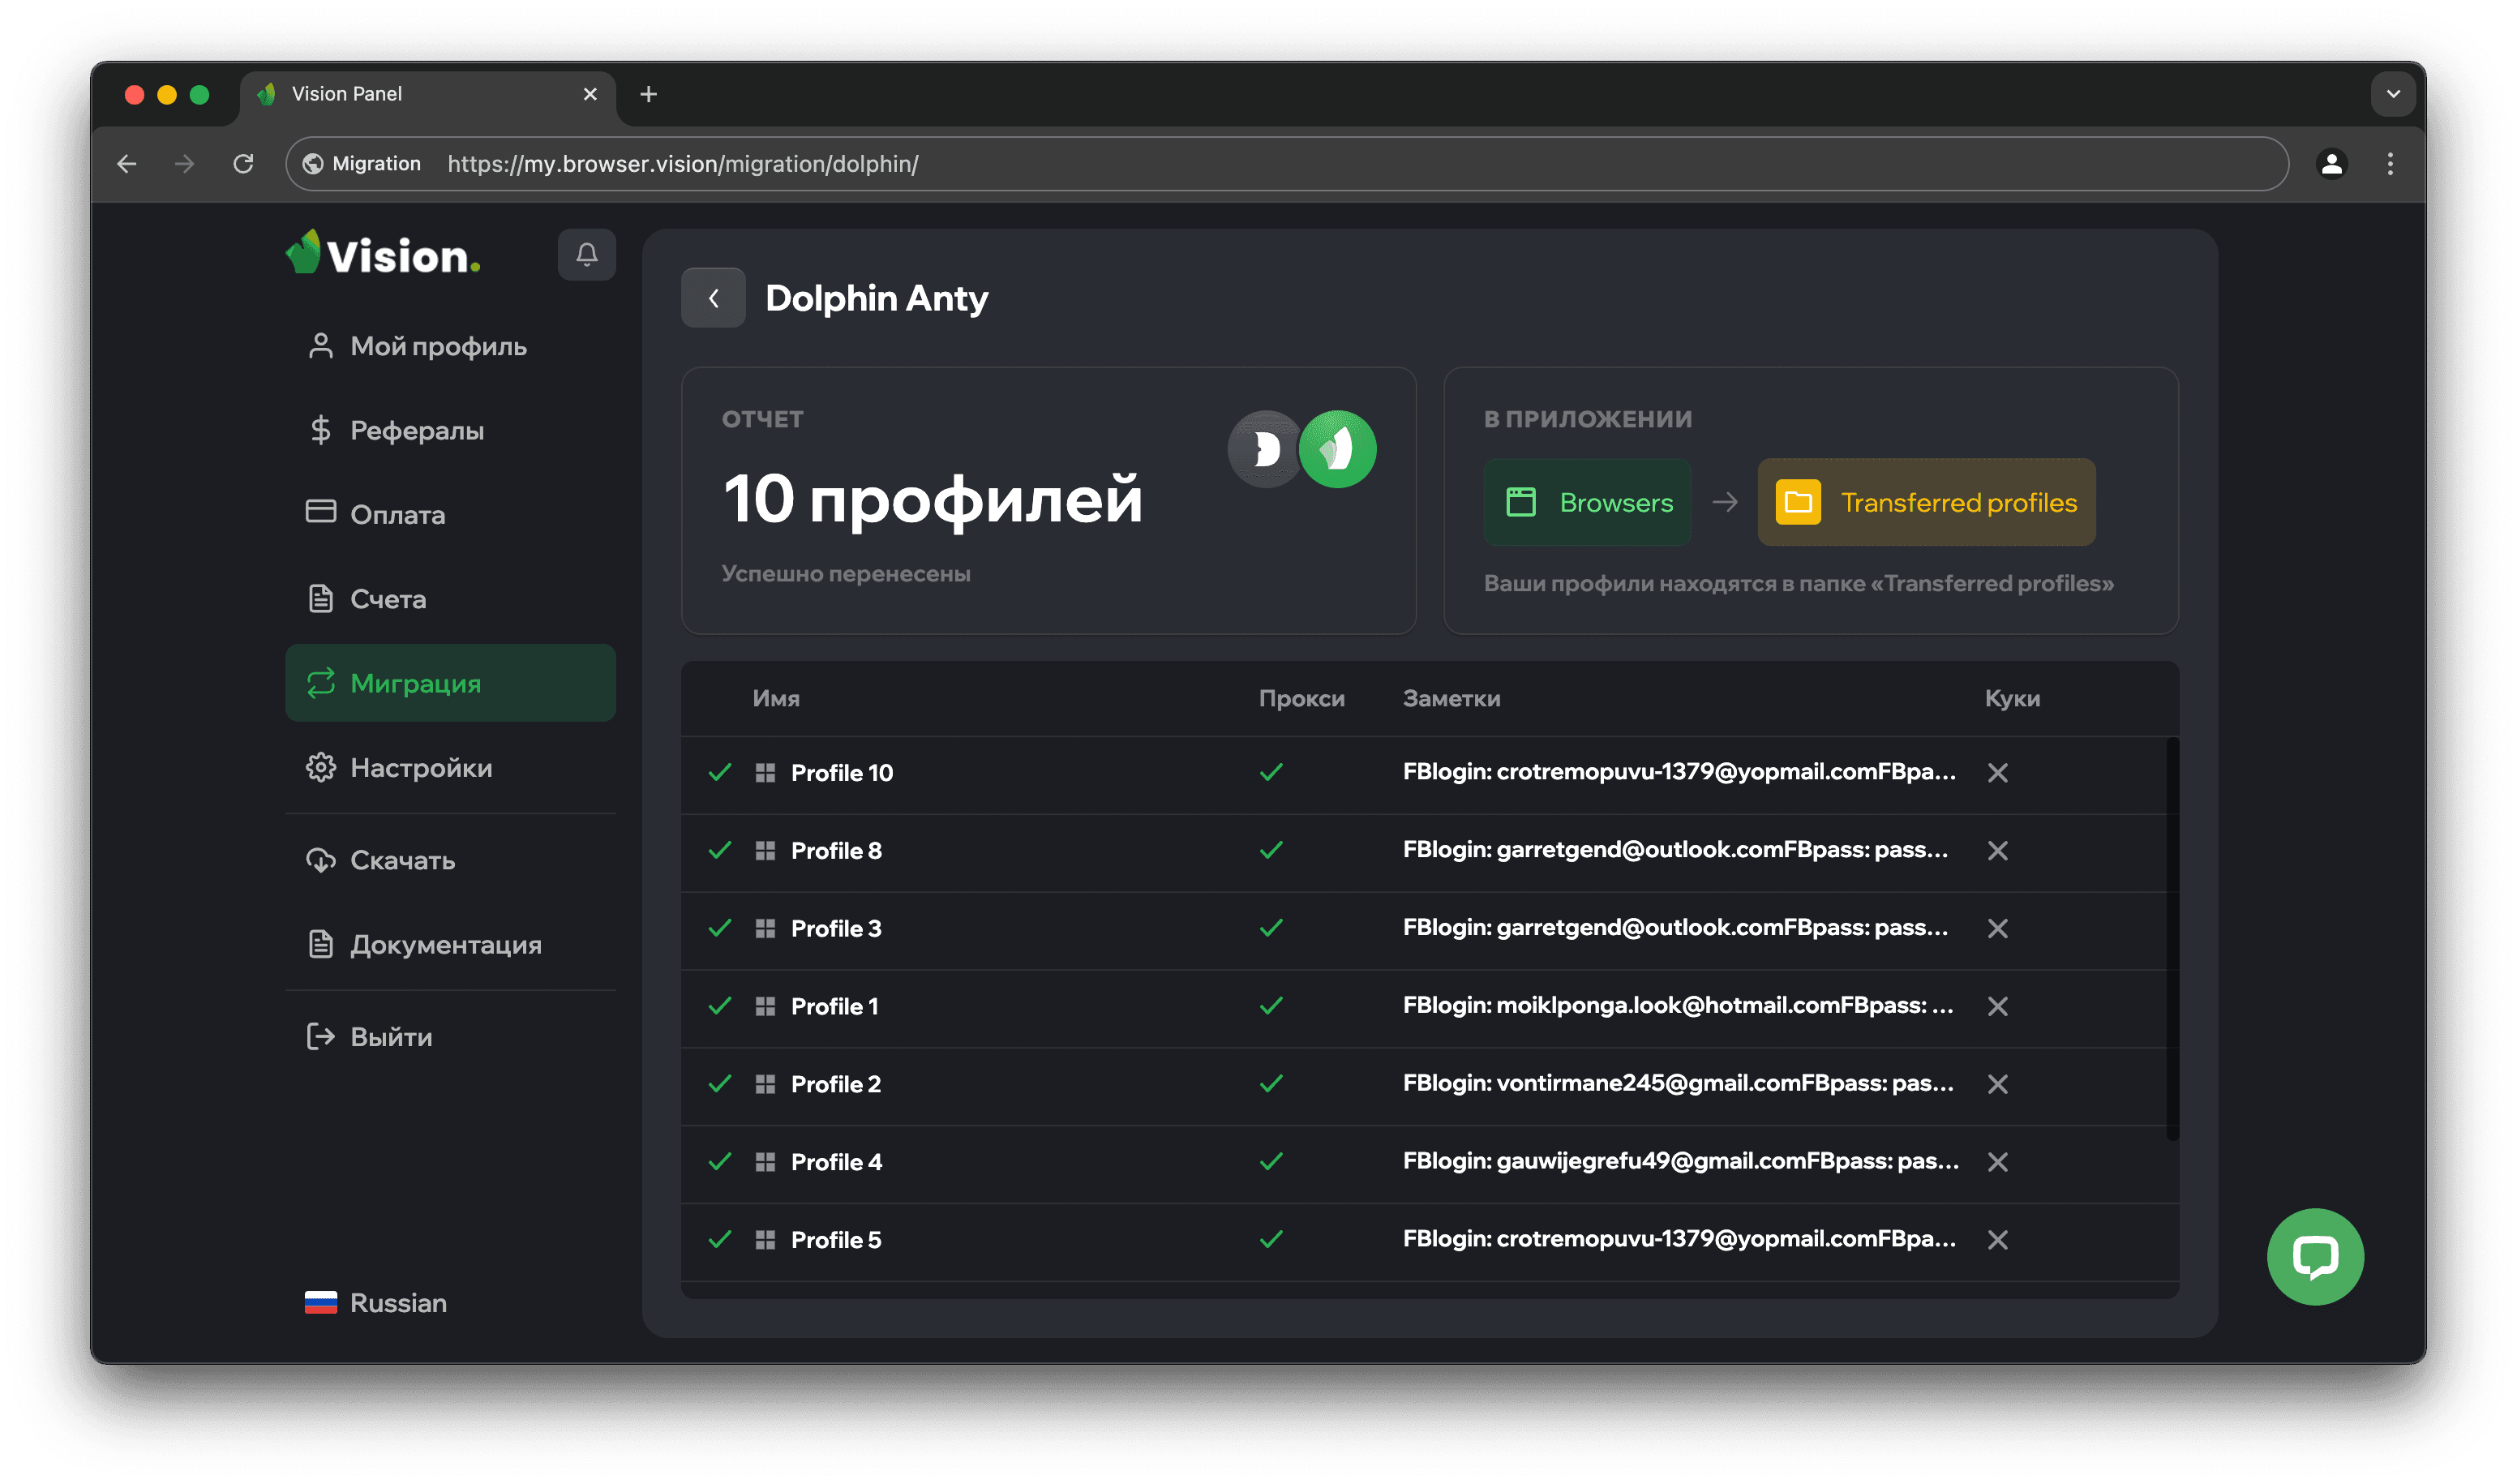The height and width of the screenshot is (1484, 2517).
Task: Select Счета in the sidebar
Action: coord(450,599)
